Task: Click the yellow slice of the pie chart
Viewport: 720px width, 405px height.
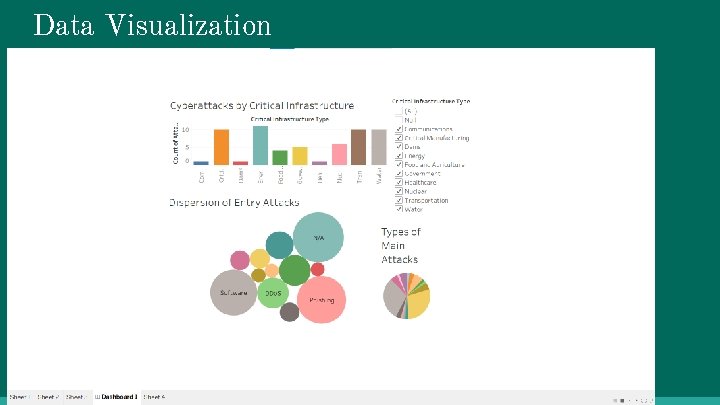Action: coord(419,303)
